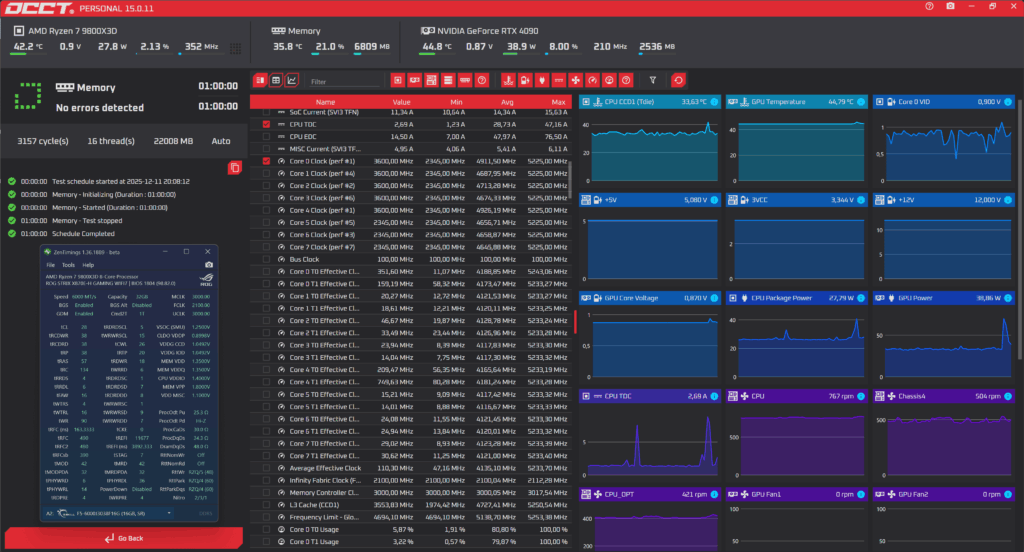The image size is (1024, 552).
Task: Click the 'Memory - Test stopped' log entry
Action: [87, 221]
